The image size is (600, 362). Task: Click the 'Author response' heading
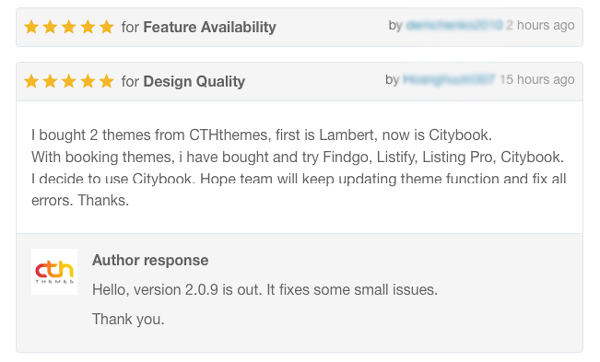(x=150, y=260)
